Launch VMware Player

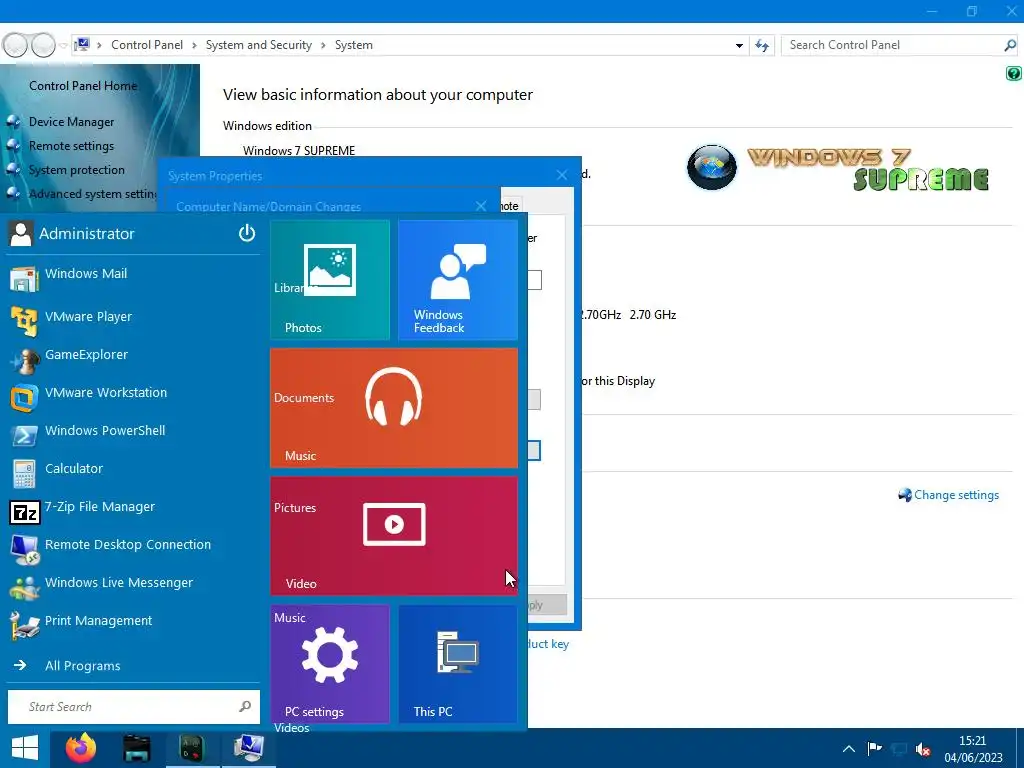[x=88, y=317]
